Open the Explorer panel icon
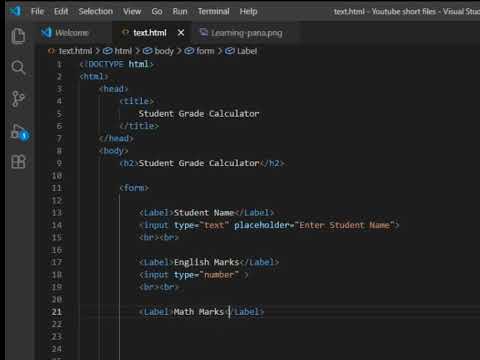Image resolution: width=480 pixels, height=360 pixels. (x=18, y=36)
